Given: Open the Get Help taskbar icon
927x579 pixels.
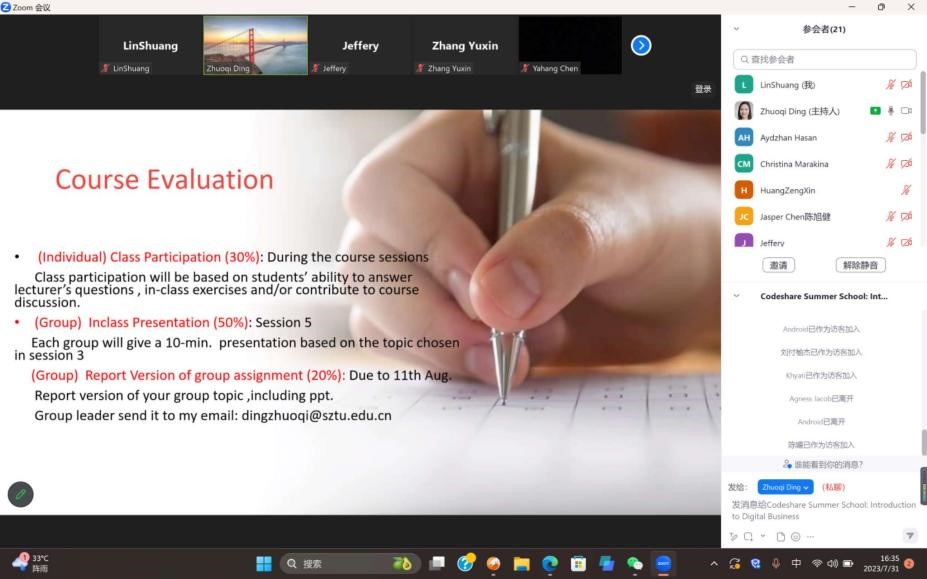Looking at the screenshot, I should pyautogui.click(x=466, y=563).
